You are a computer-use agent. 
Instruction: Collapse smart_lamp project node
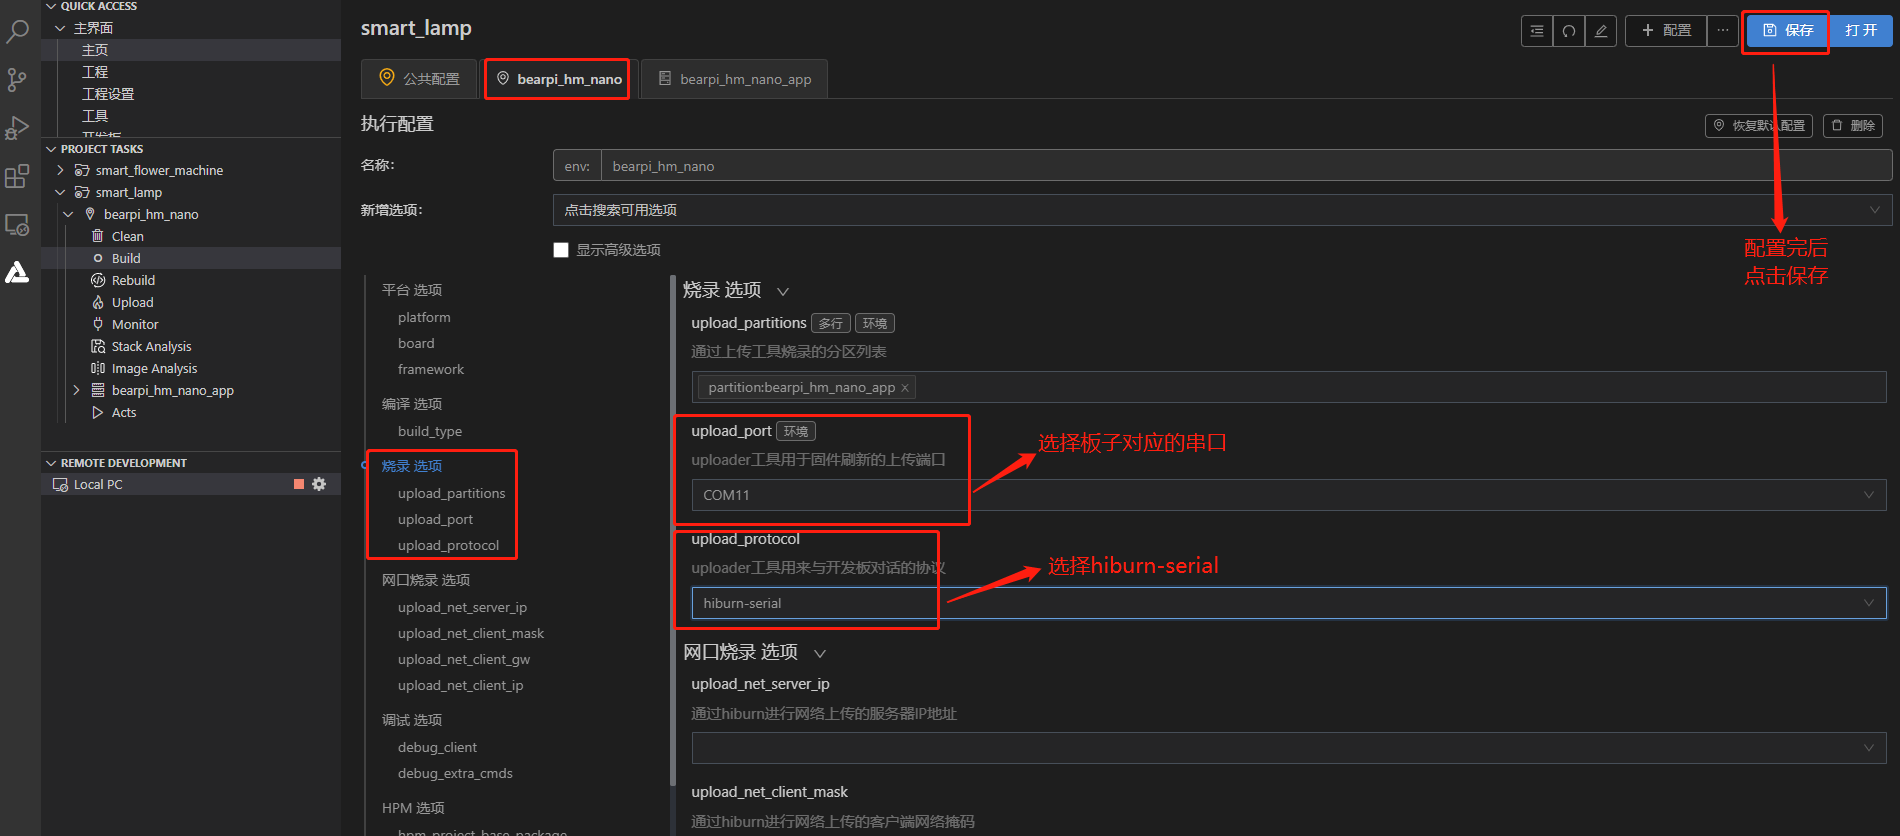pyautogui.click(x=60, y=192)
